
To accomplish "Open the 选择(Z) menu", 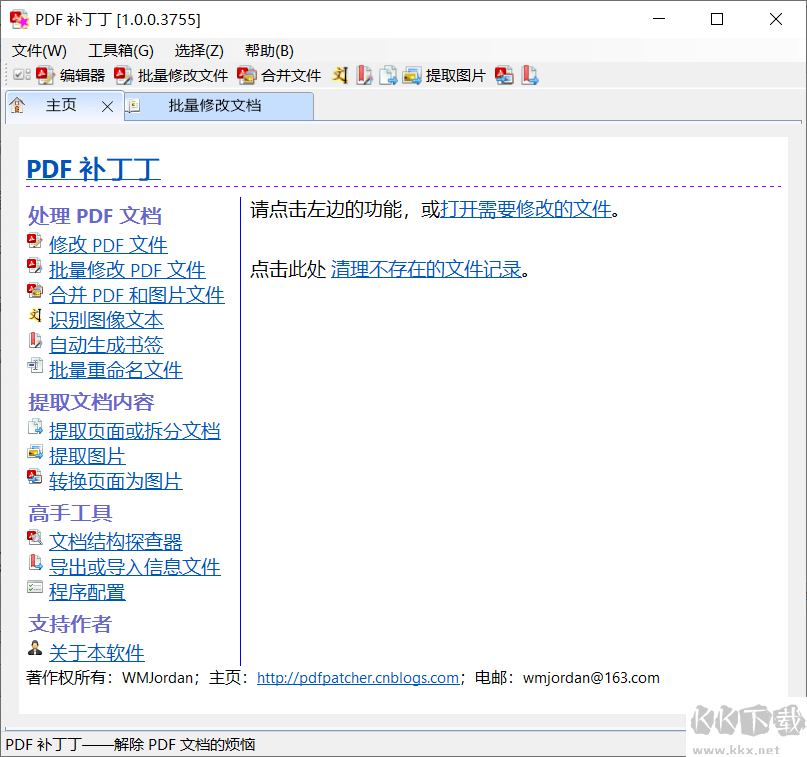I will (199, 50).
